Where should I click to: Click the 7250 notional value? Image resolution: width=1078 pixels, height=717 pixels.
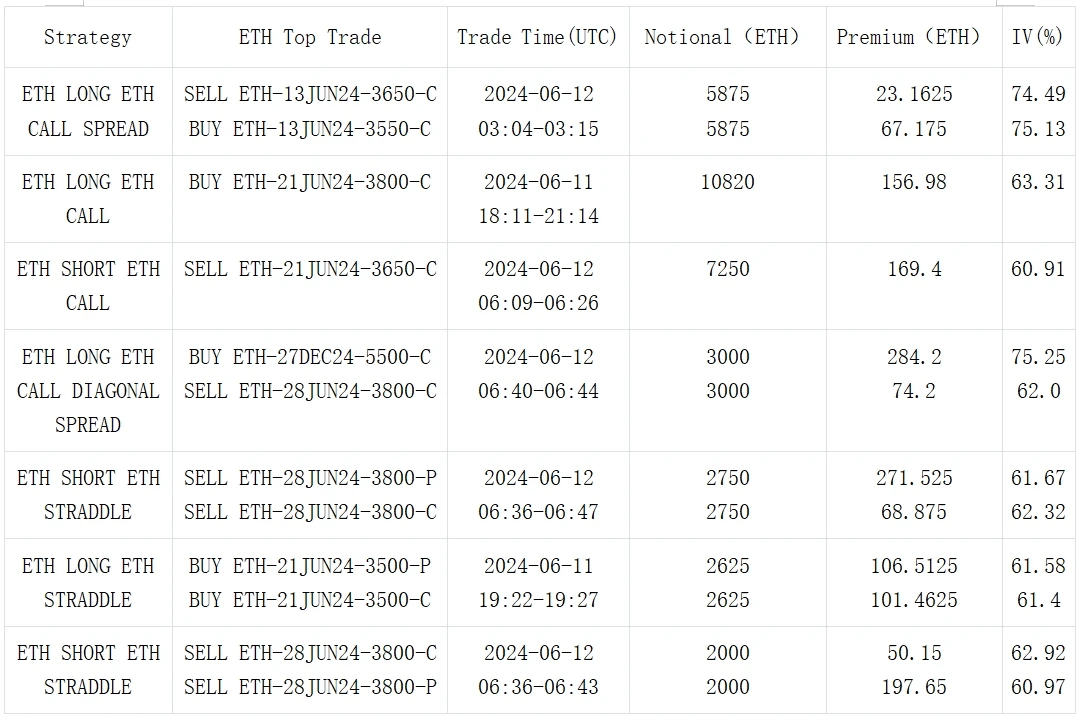[727, 269]
